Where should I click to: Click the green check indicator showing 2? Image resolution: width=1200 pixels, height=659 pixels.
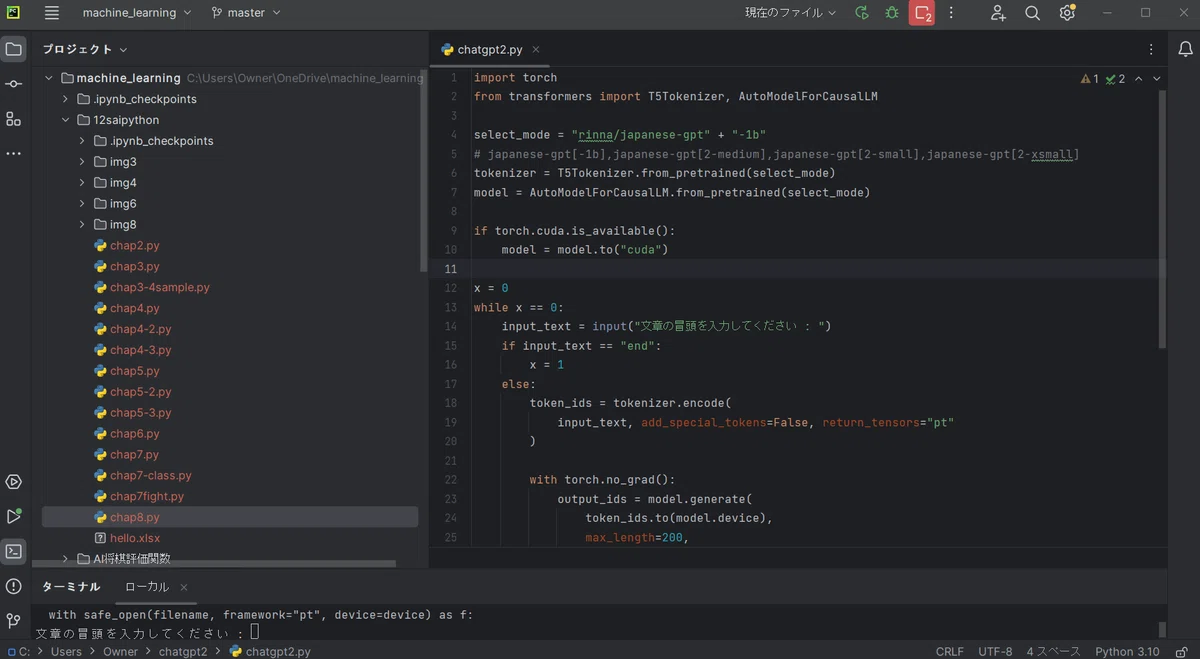coord(1116,79)
